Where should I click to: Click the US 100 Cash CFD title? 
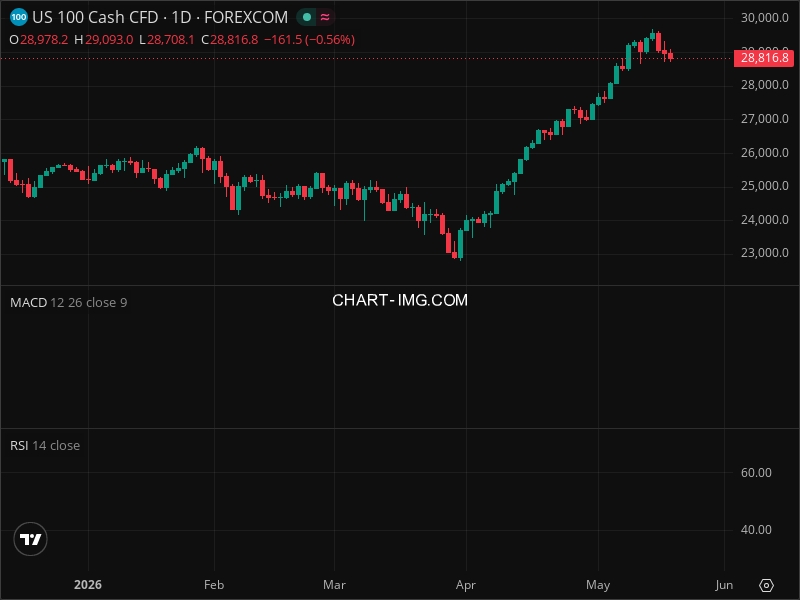coord(95,17)
